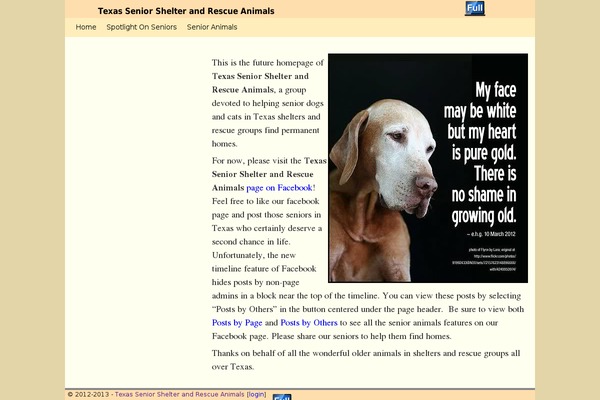Image resolution: width=600 pixels, height=400 pixels.
Task: Open the 'Posts by Page' link
Action: click(x=237, y=323)
